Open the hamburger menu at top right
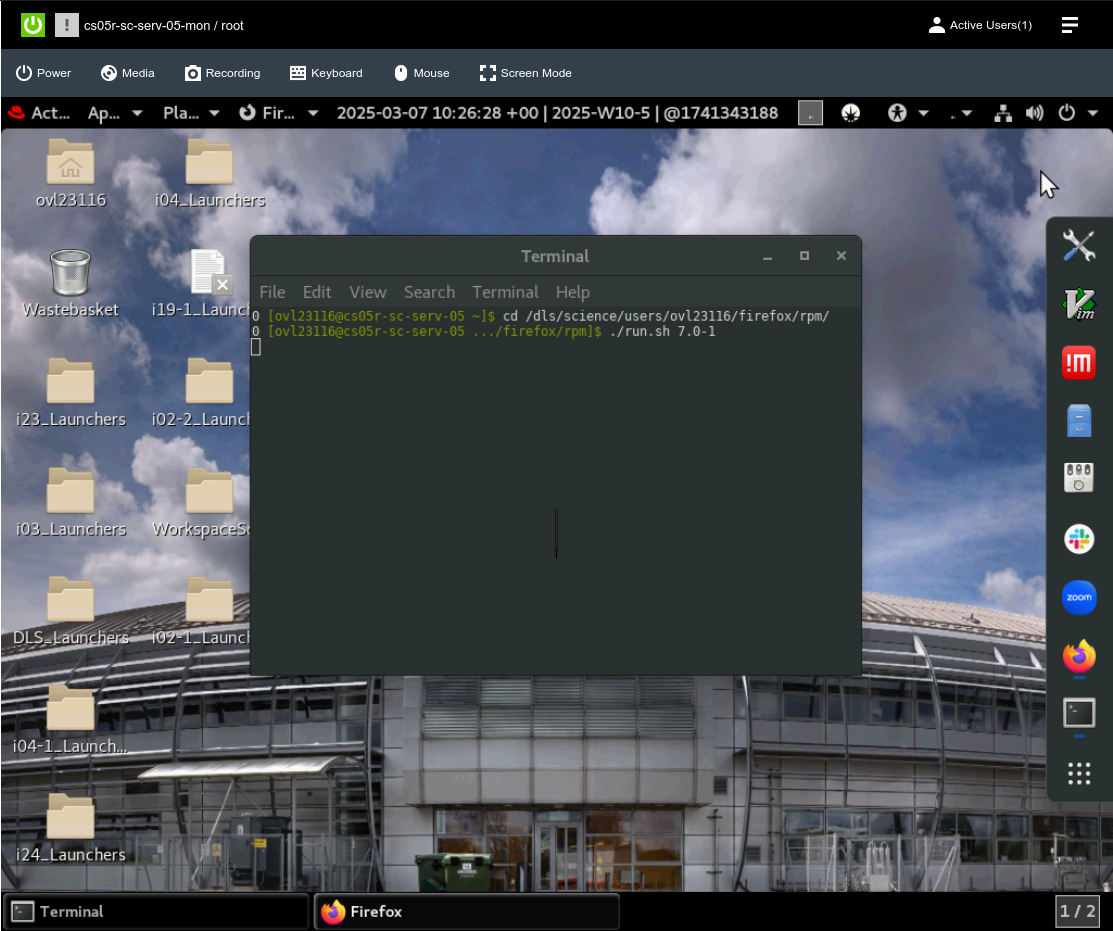1113x931 pixels. coord(1070,25)
